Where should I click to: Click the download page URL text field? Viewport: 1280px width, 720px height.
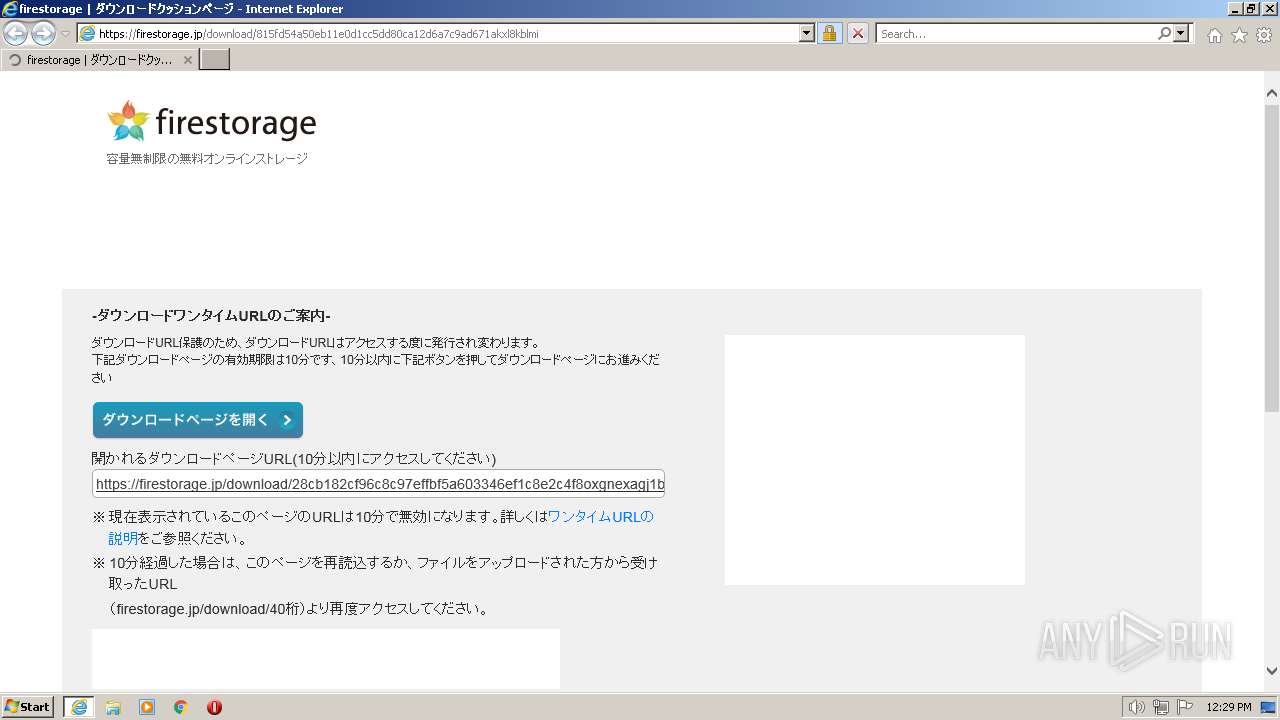(x=379, y=484)
